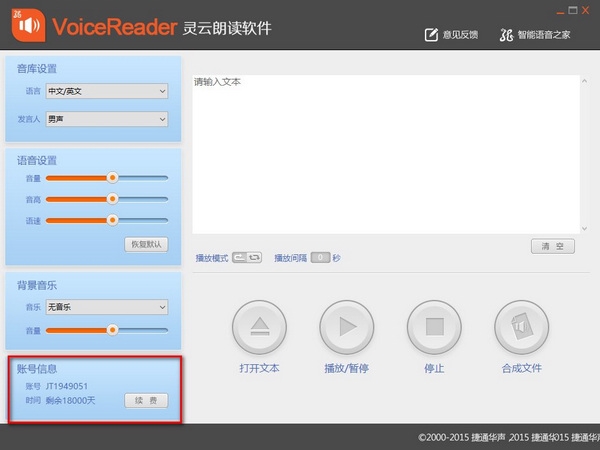Click the 合成文件 file synthesis round button
This screenshot has width=600, height=450.
(522, 327)
